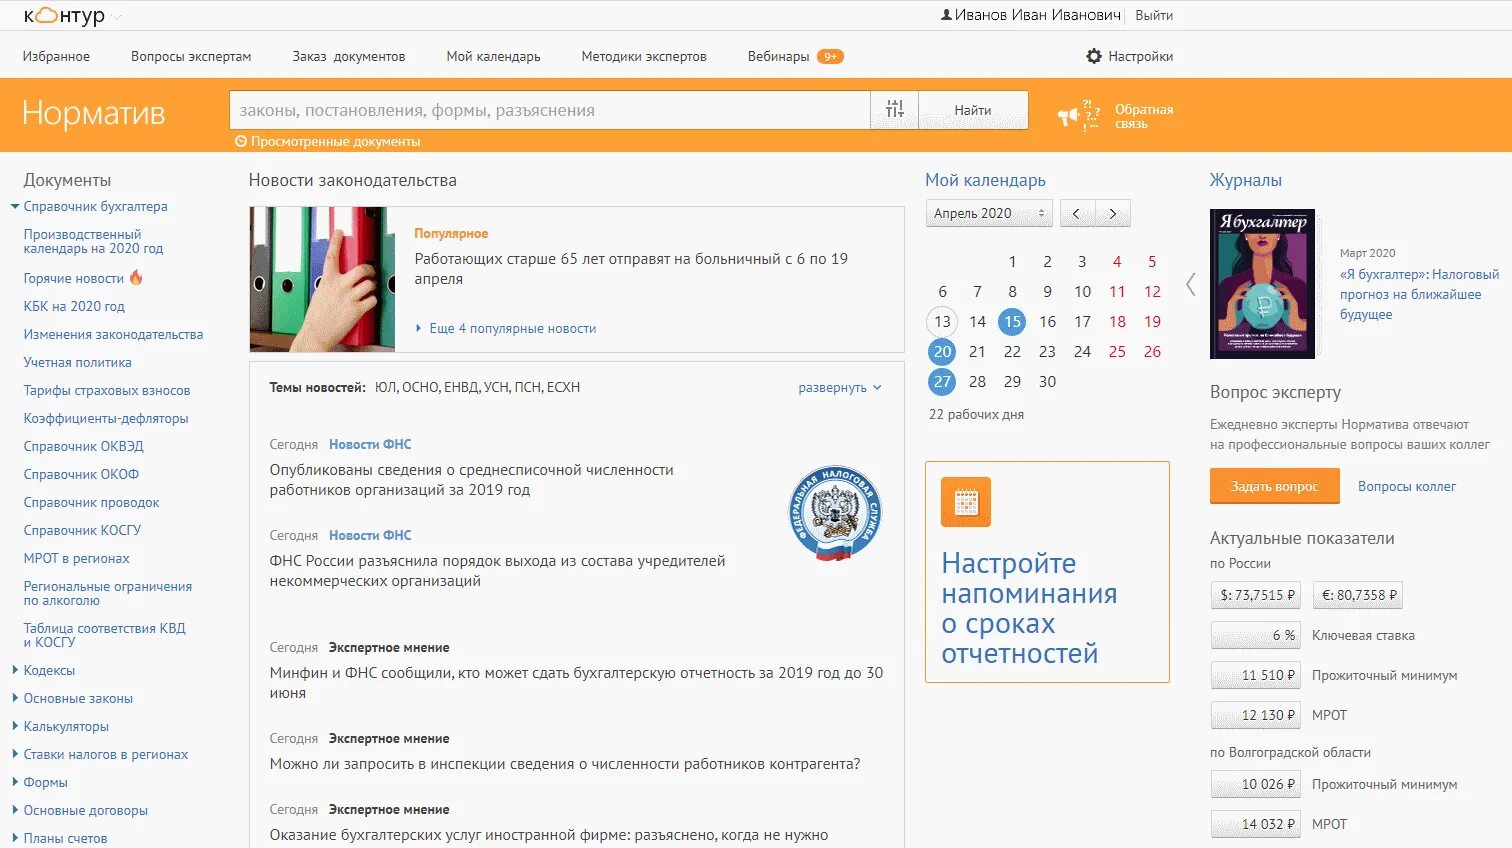Click the user icon next to Иванов Иван Иванович
The height and width of the screenshot is (848, 1512).
coord(946,15)
